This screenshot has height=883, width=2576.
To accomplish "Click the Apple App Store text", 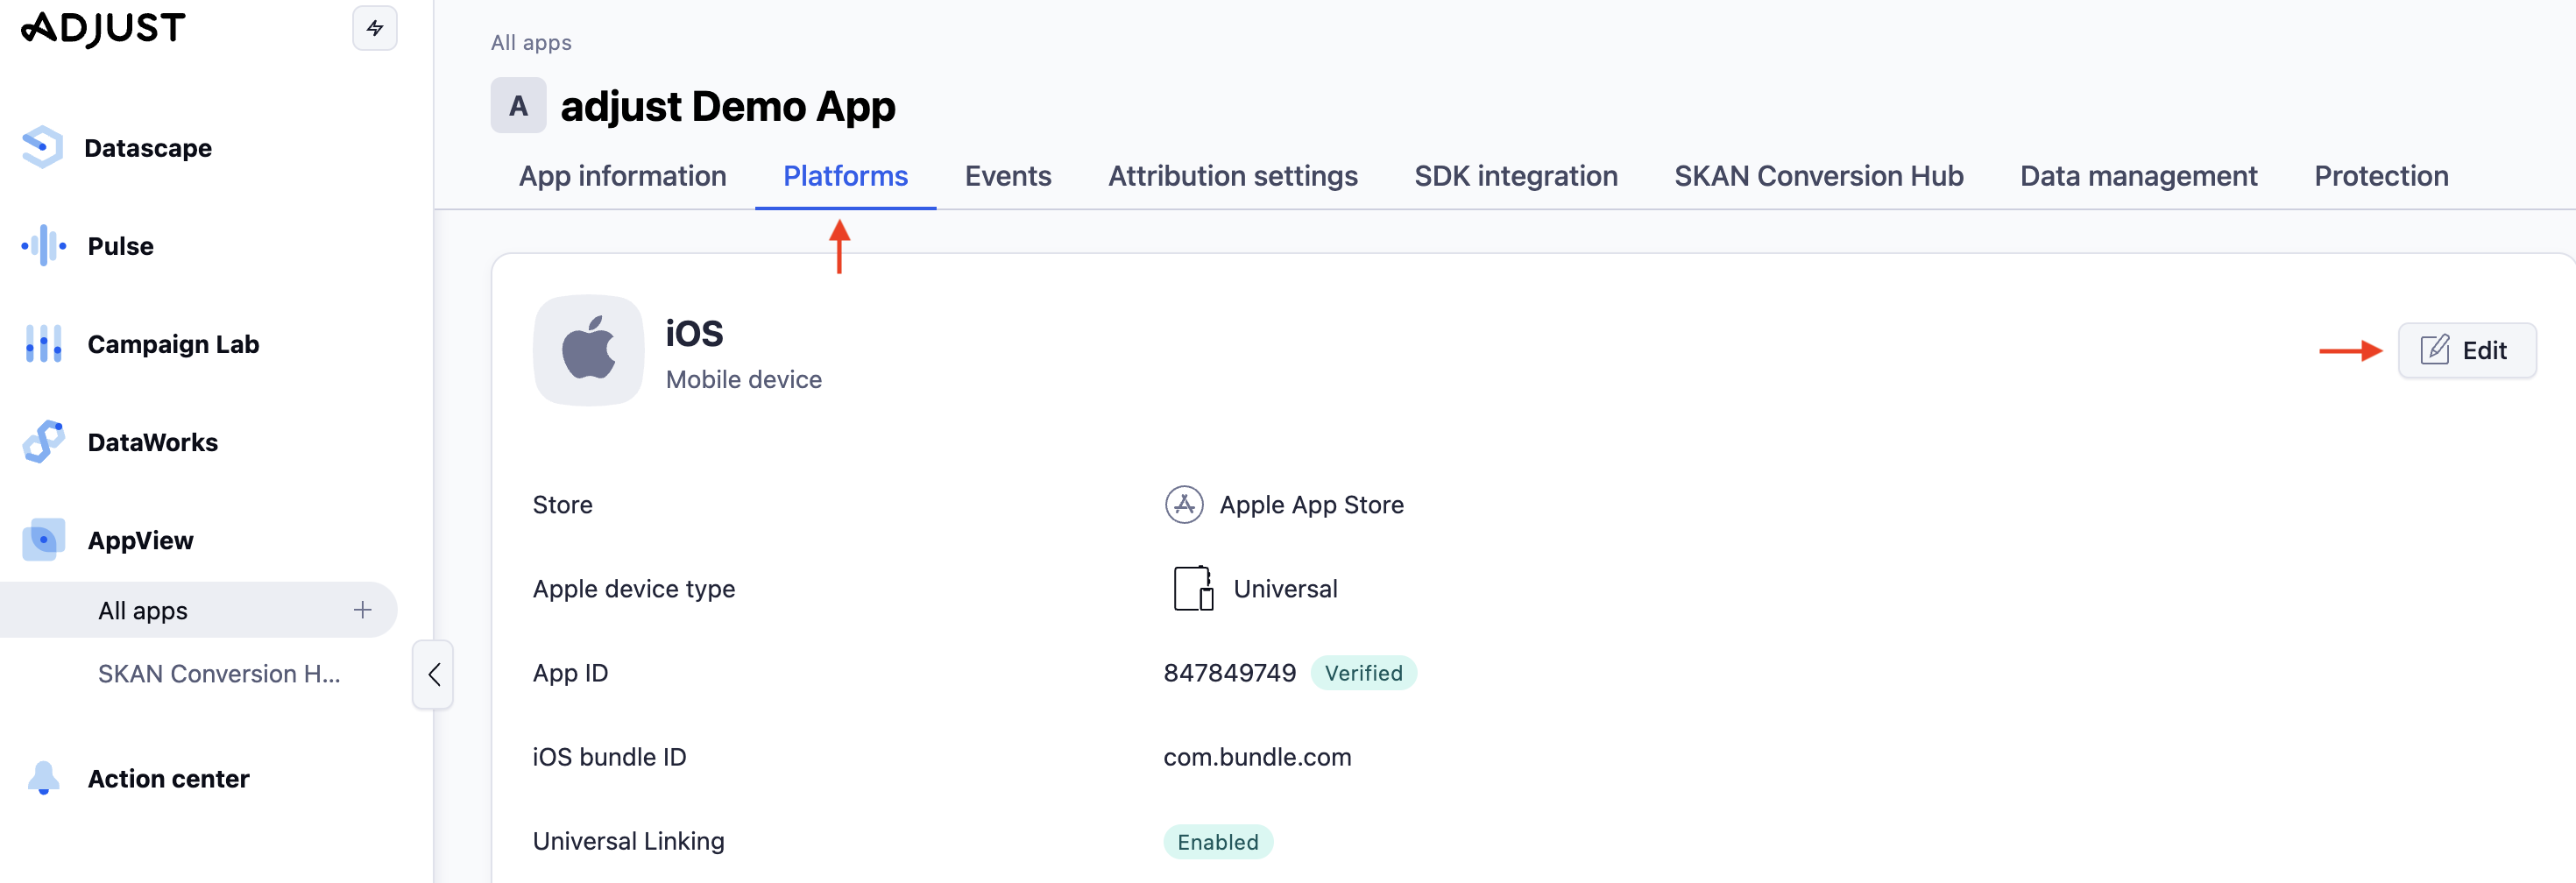I will (1311, 505).
